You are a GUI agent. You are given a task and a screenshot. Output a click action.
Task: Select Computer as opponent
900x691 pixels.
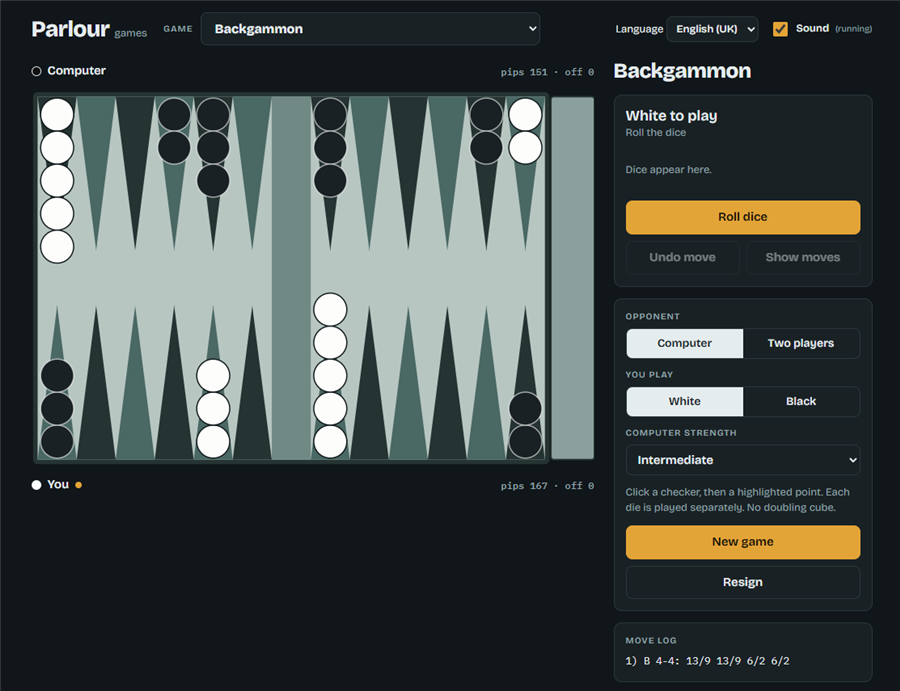point(684,343)
